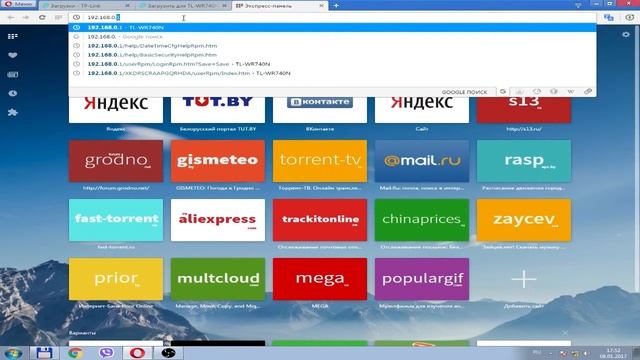
Task: Open the ВКонтакте speed dial tile
Action: (320, 109)
